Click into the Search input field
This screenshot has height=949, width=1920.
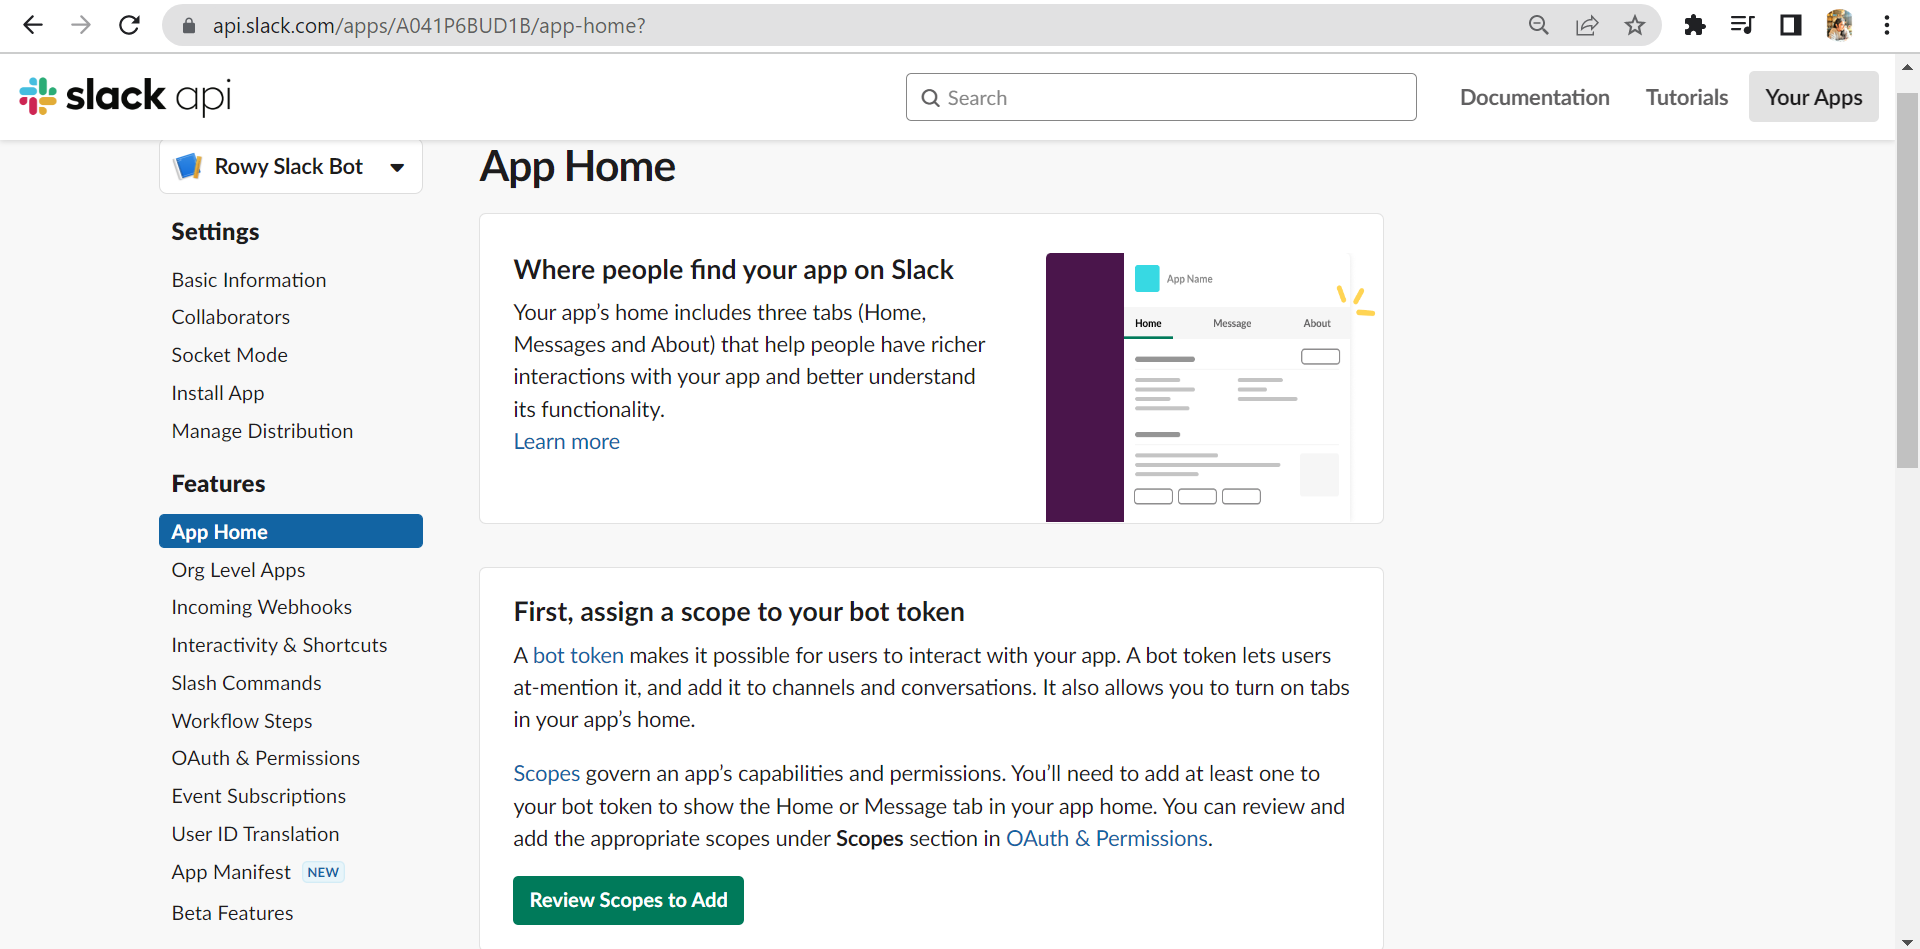(x=1160, y=97)
